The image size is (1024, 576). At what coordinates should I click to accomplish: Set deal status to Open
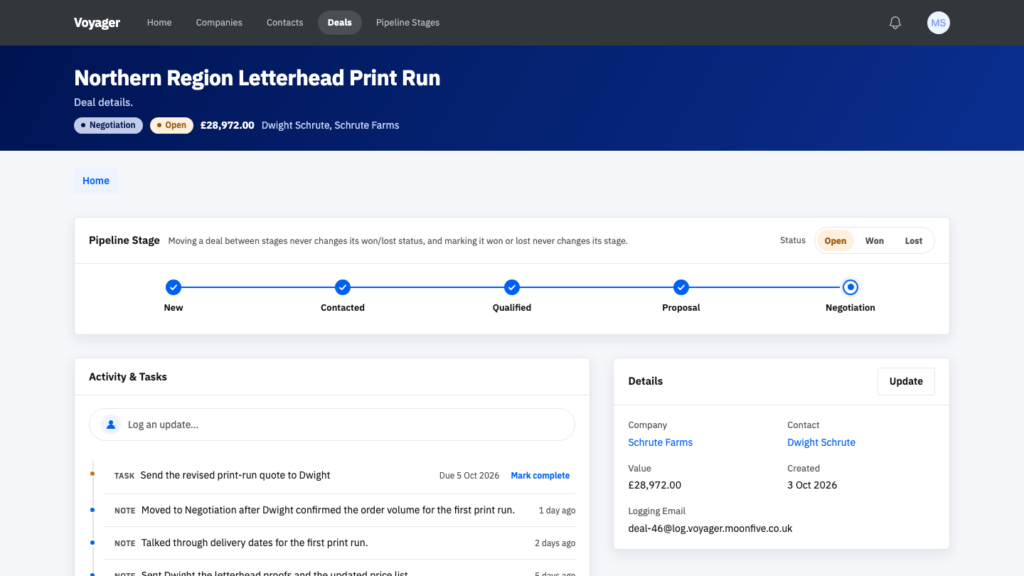(835, 241)
